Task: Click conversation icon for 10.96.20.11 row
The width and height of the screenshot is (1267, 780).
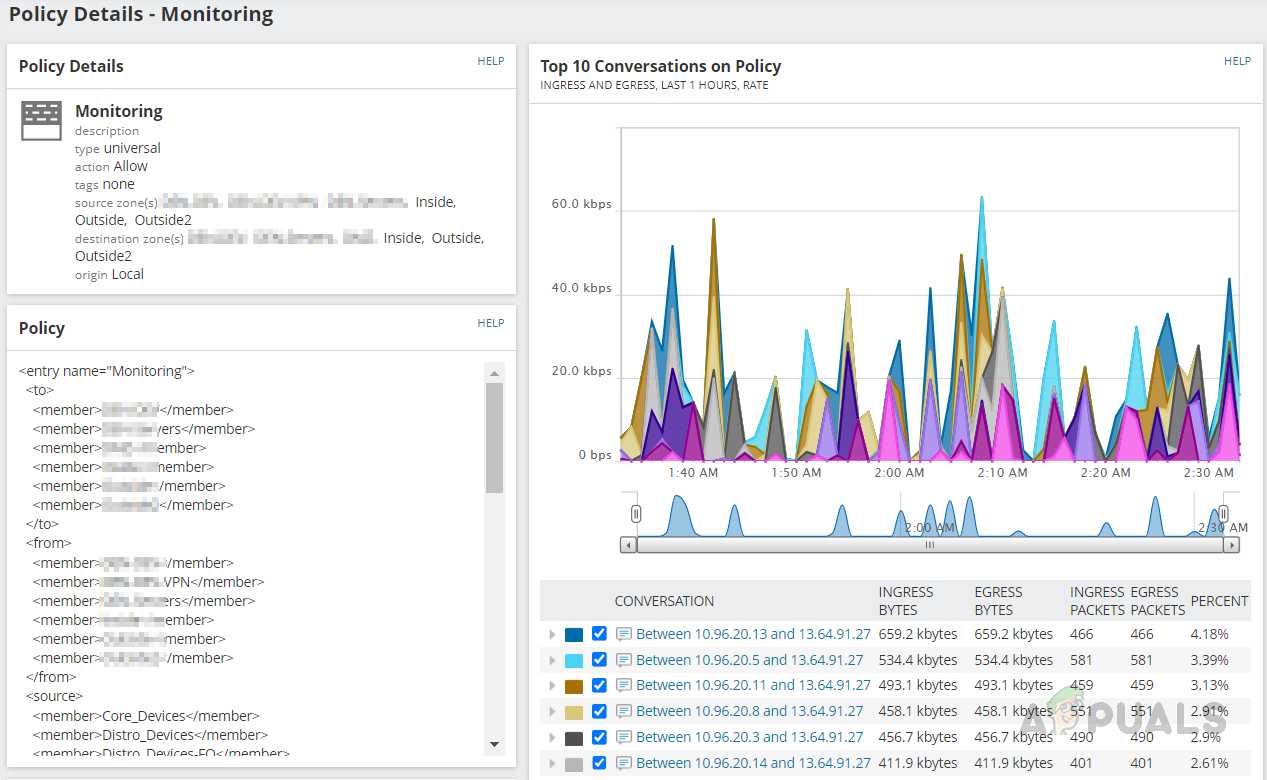Action: [x=624, y=686]
